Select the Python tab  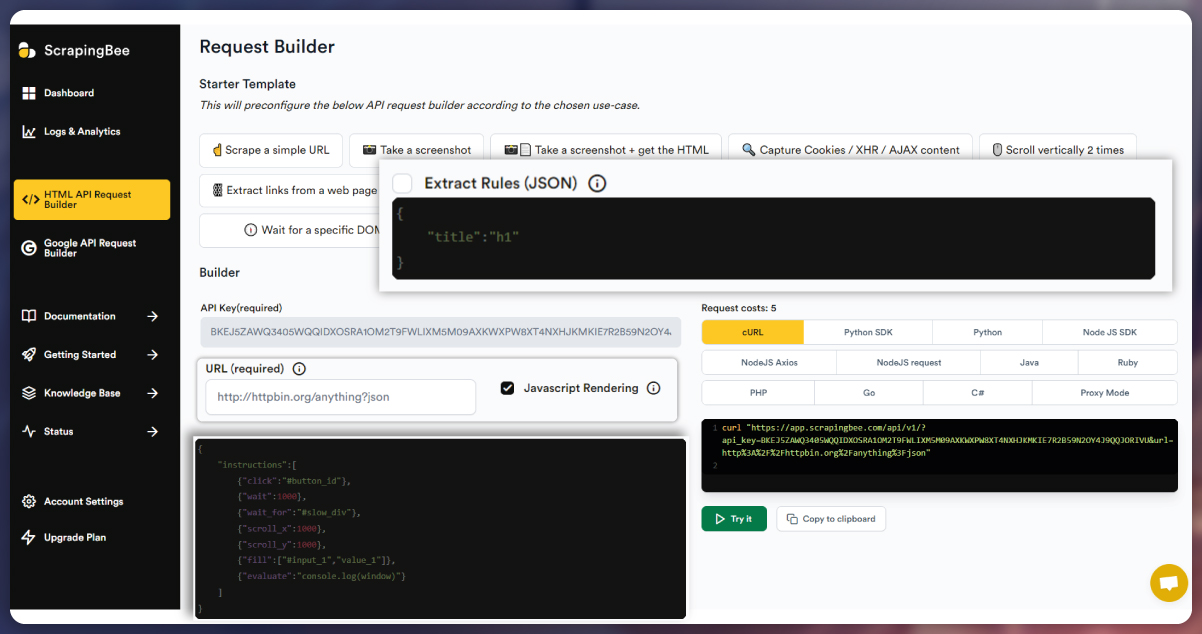click(987, 332)
